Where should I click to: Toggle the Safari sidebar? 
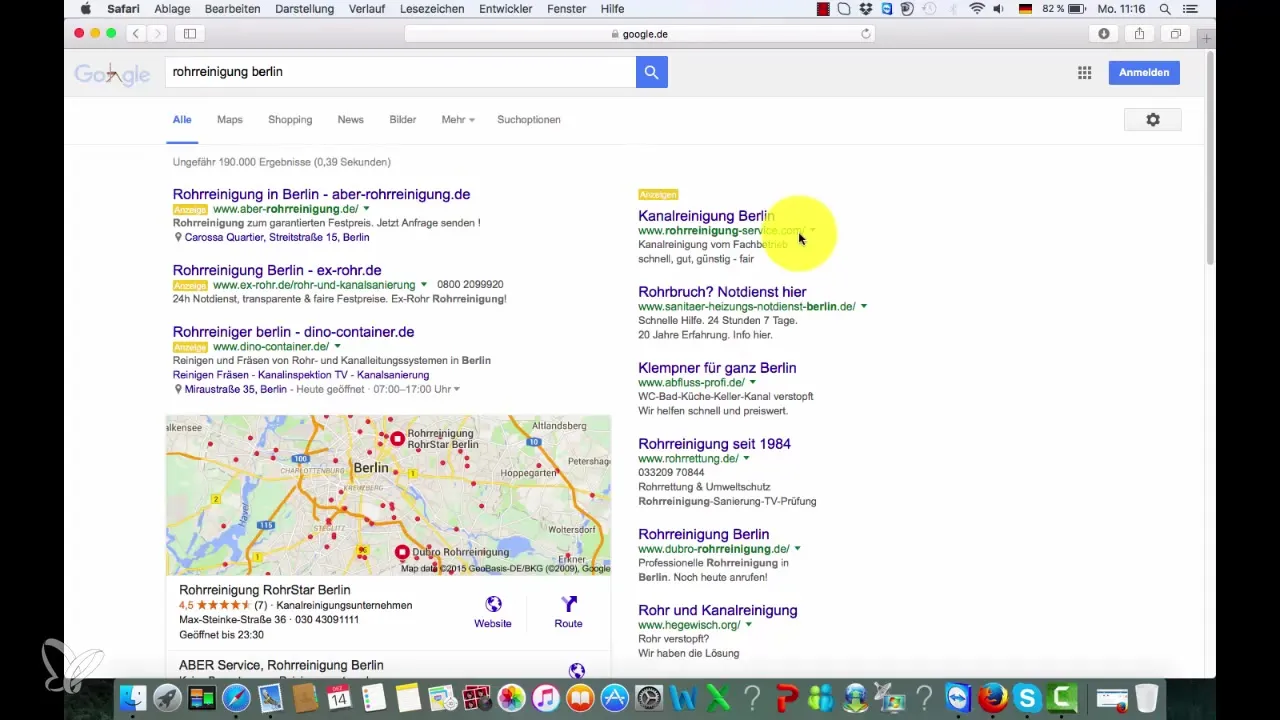point(189,33)
